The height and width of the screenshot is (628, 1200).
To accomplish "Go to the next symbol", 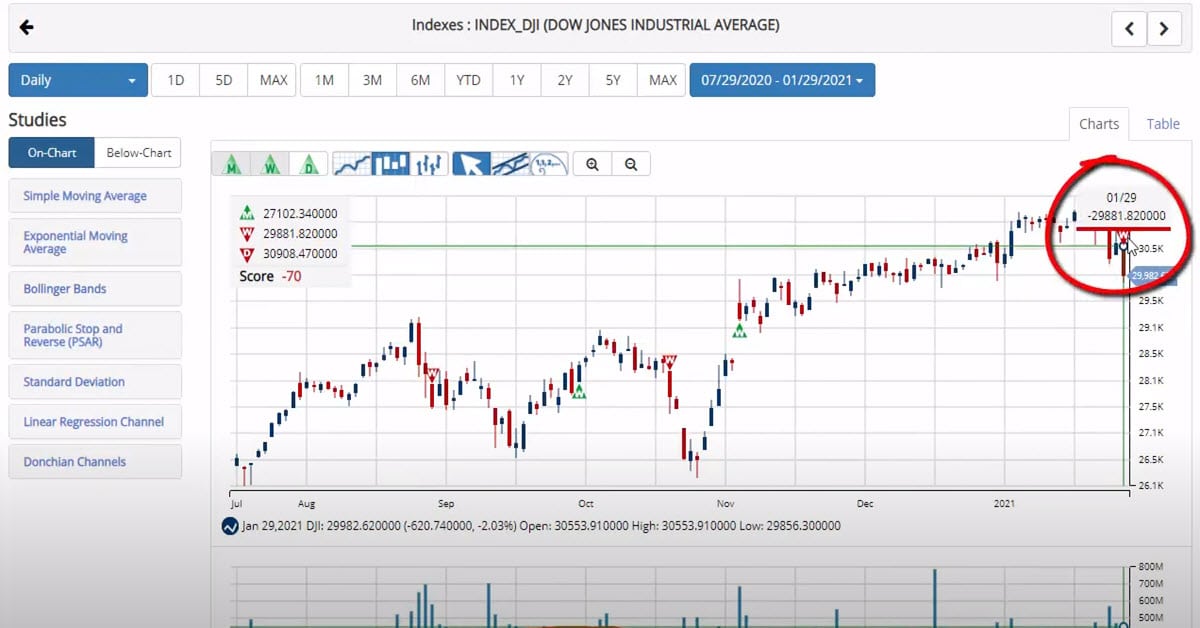I will point(1164,29).
